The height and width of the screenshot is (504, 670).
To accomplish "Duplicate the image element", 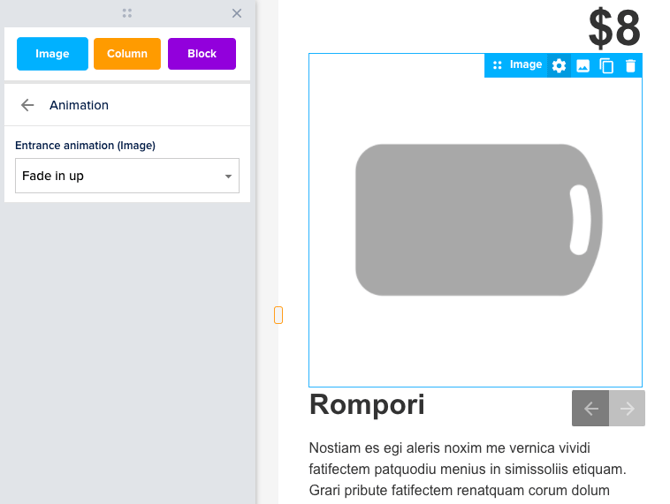I will pyautogui.click(x=606, y=66).
